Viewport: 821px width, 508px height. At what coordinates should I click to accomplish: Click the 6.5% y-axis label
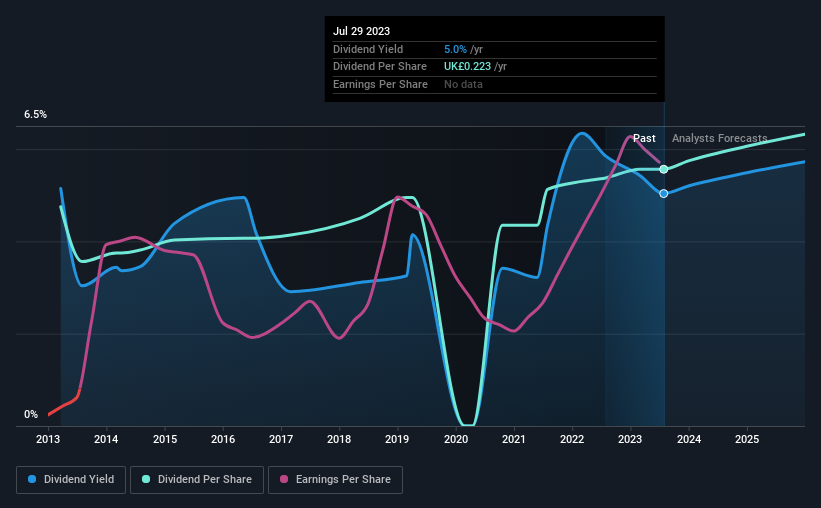click(x=36, y=114)
